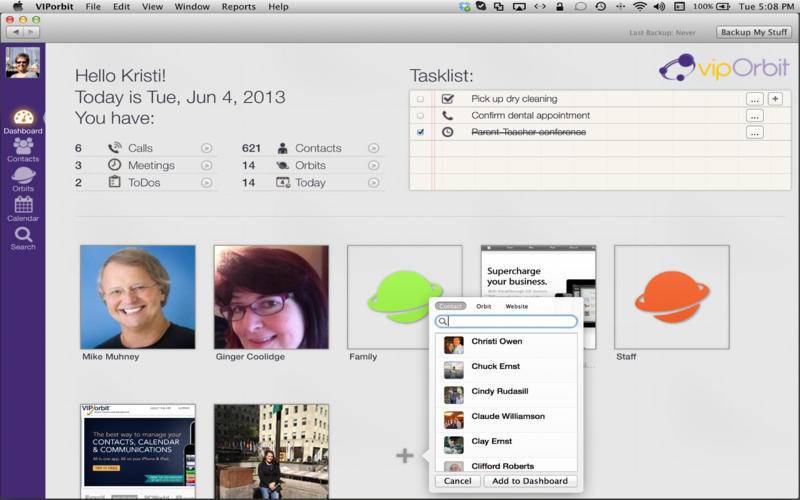
Task: Open the Window menu
Action: 192,7
